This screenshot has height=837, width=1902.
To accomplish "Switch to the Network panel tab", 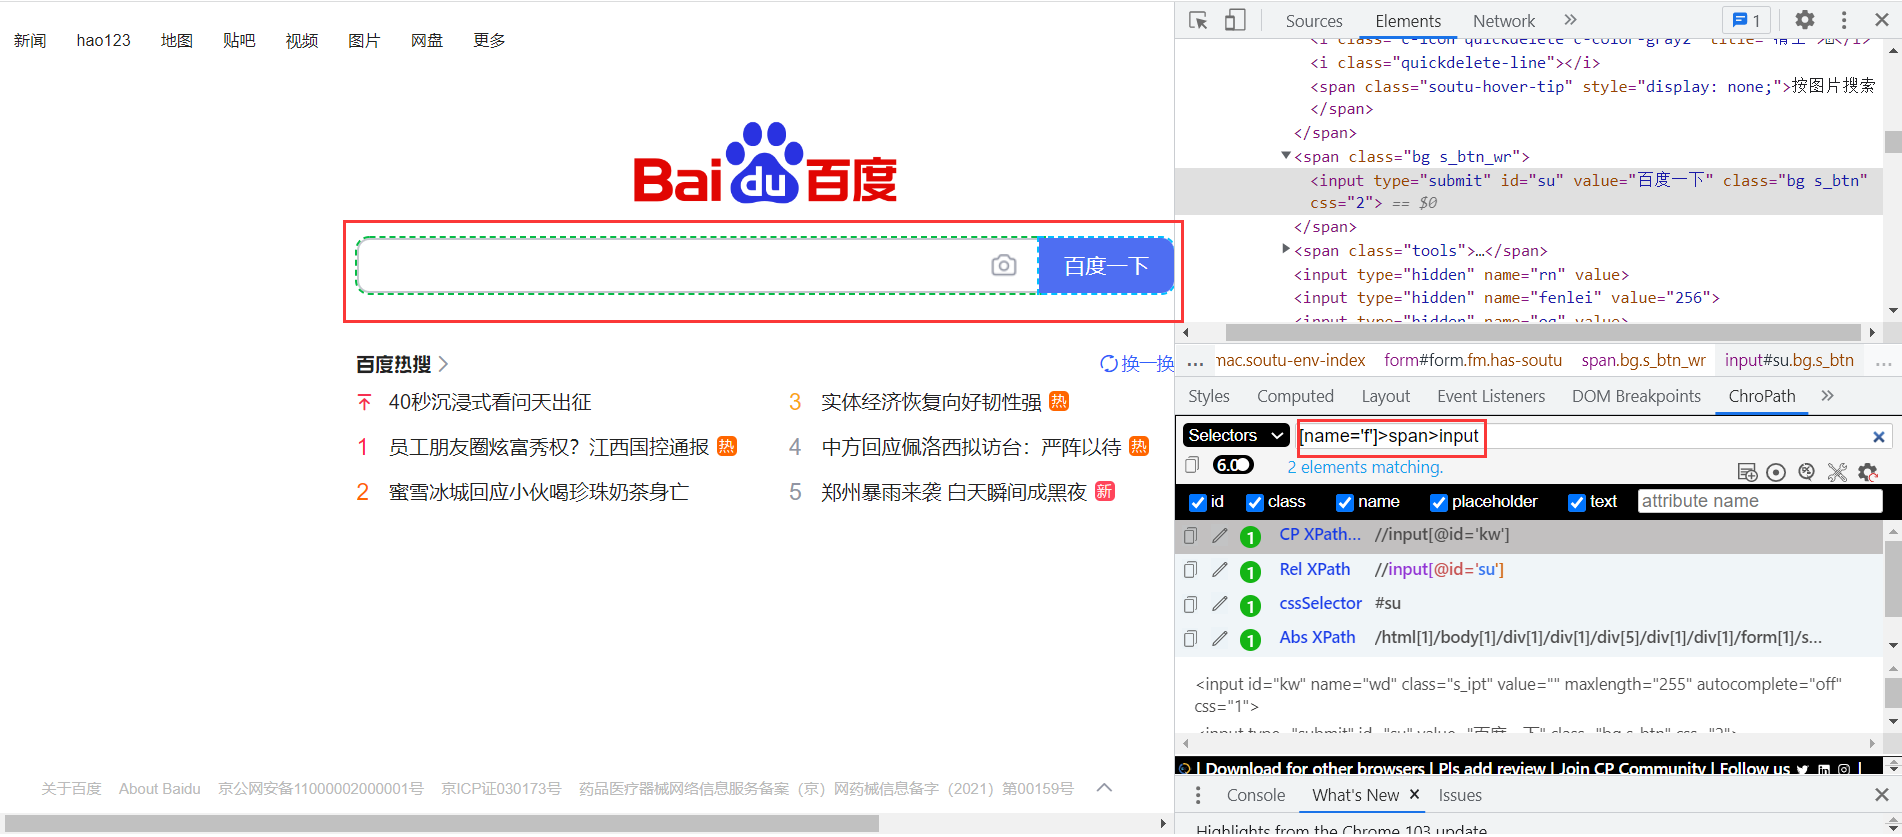I will coord(1503,21).
